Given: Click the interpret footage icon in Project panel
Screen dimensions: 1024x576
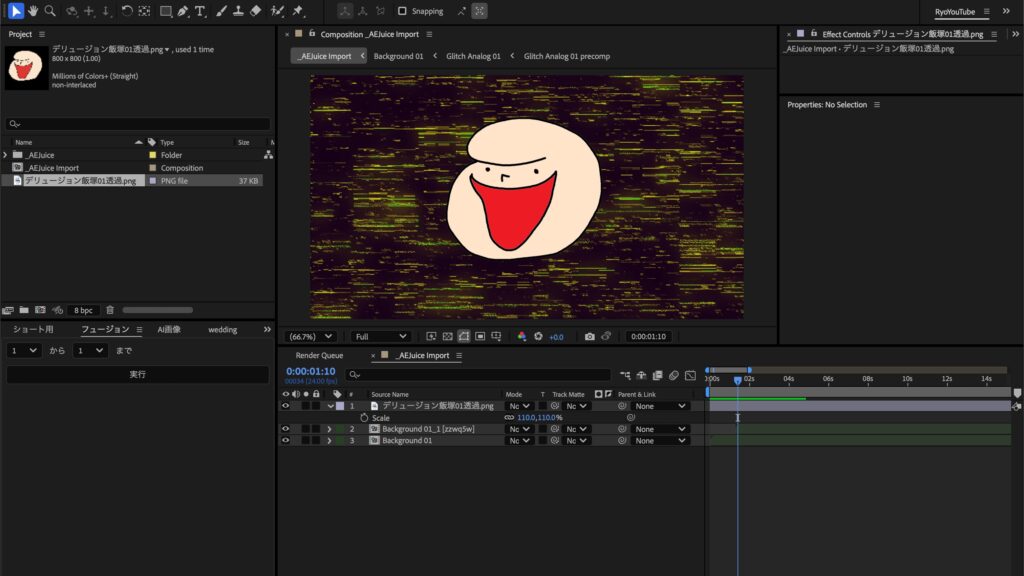Looking at the screenshot, I should coord(8,310).
